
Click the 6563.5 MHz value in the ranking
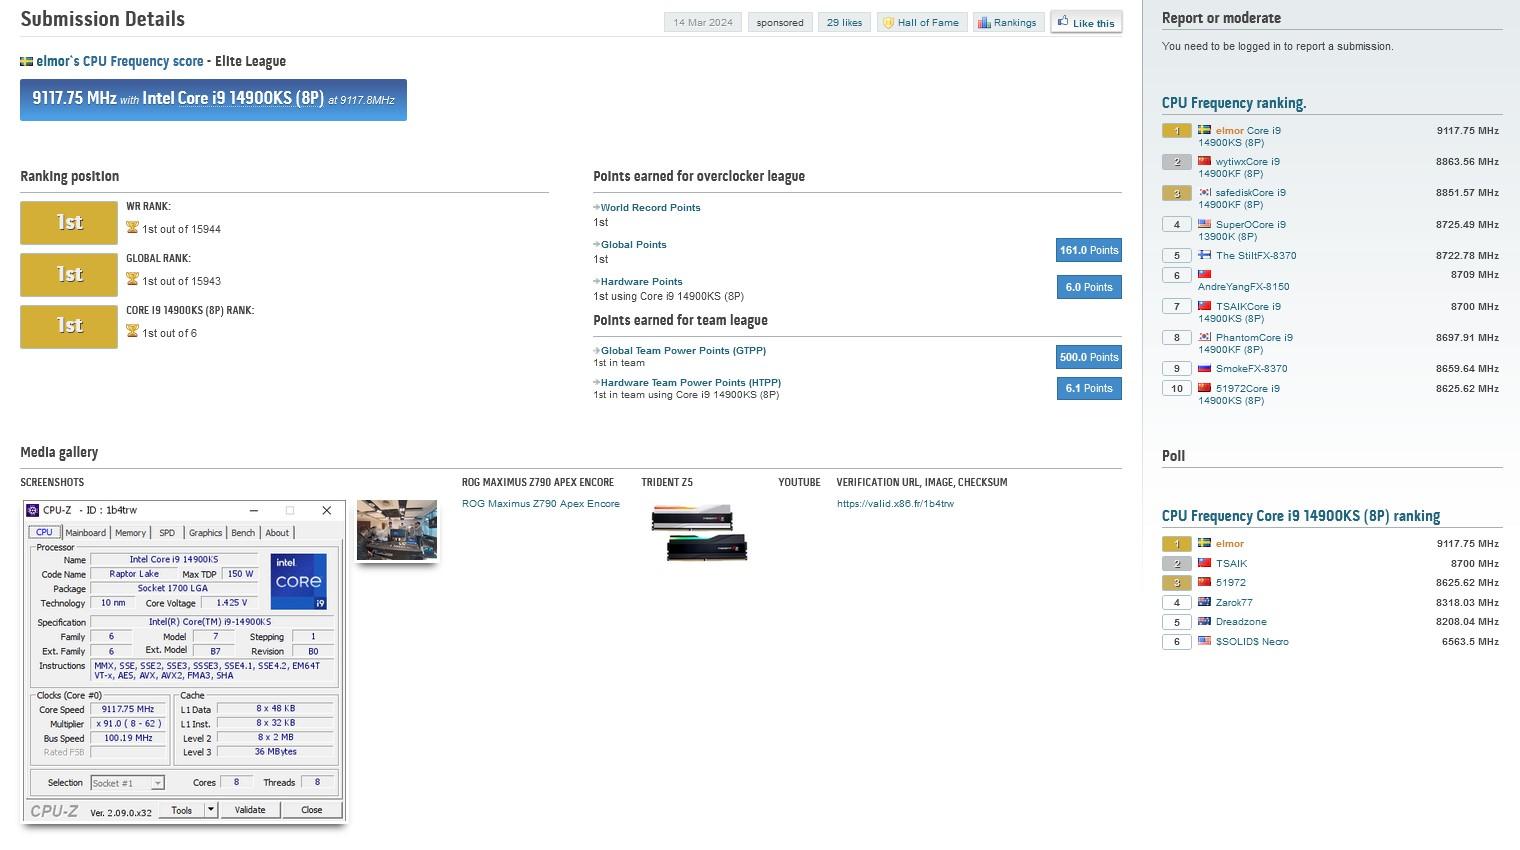[x=1470, y=642]
